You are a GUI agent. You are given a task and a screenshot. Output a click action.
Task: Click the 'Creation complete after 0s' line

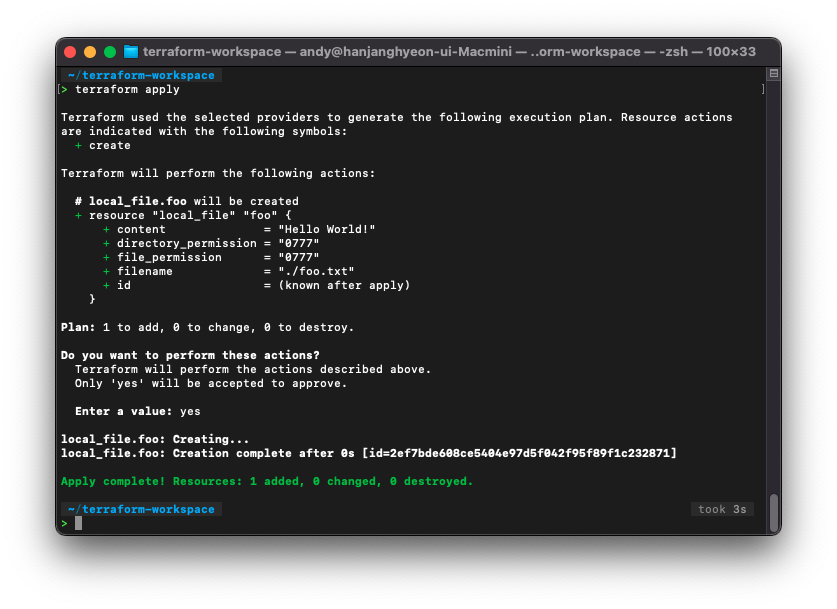coord(369,453)
